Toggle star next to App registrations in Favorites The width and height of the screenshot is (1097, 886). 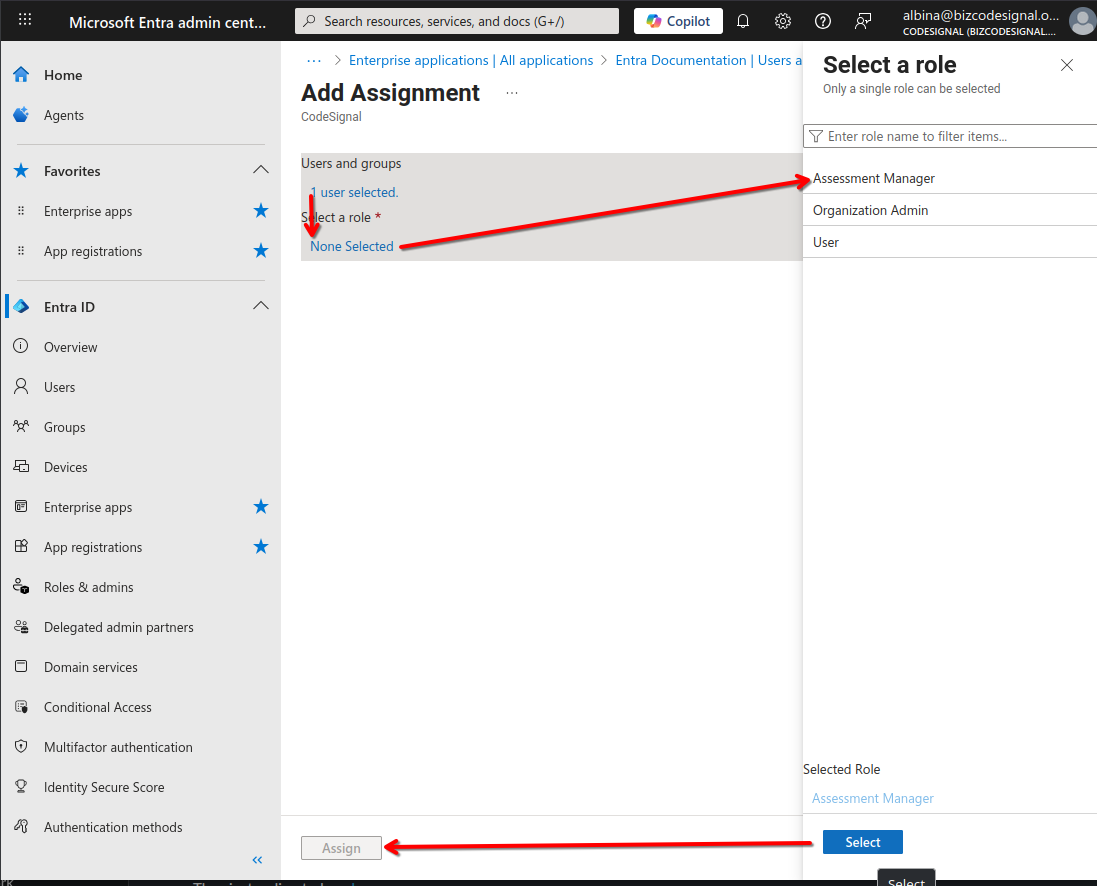click(x=261, y=251)
